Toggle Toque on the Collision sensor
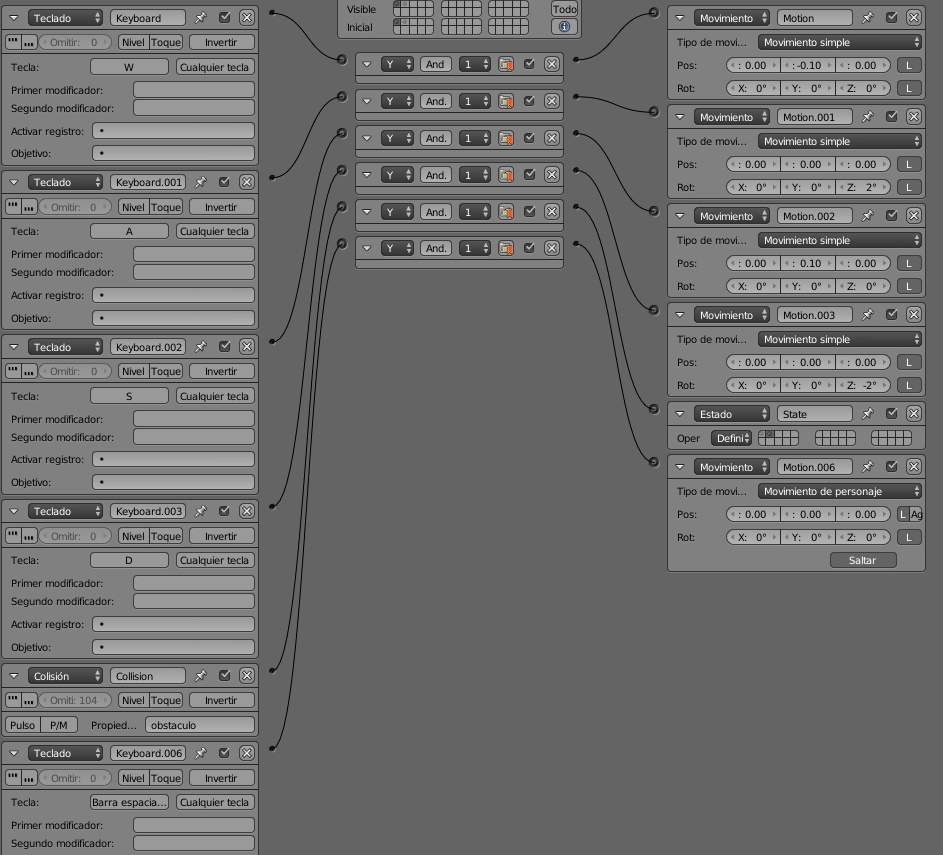The width and height of the screenshot is (943, 855). (x=165, y=700)
